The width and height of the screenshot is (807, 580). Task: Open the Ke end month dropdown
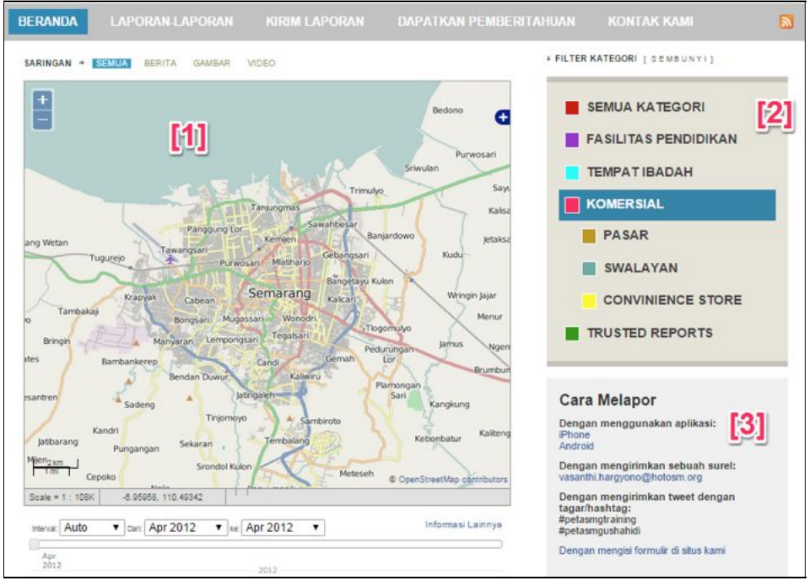point(282,527)
